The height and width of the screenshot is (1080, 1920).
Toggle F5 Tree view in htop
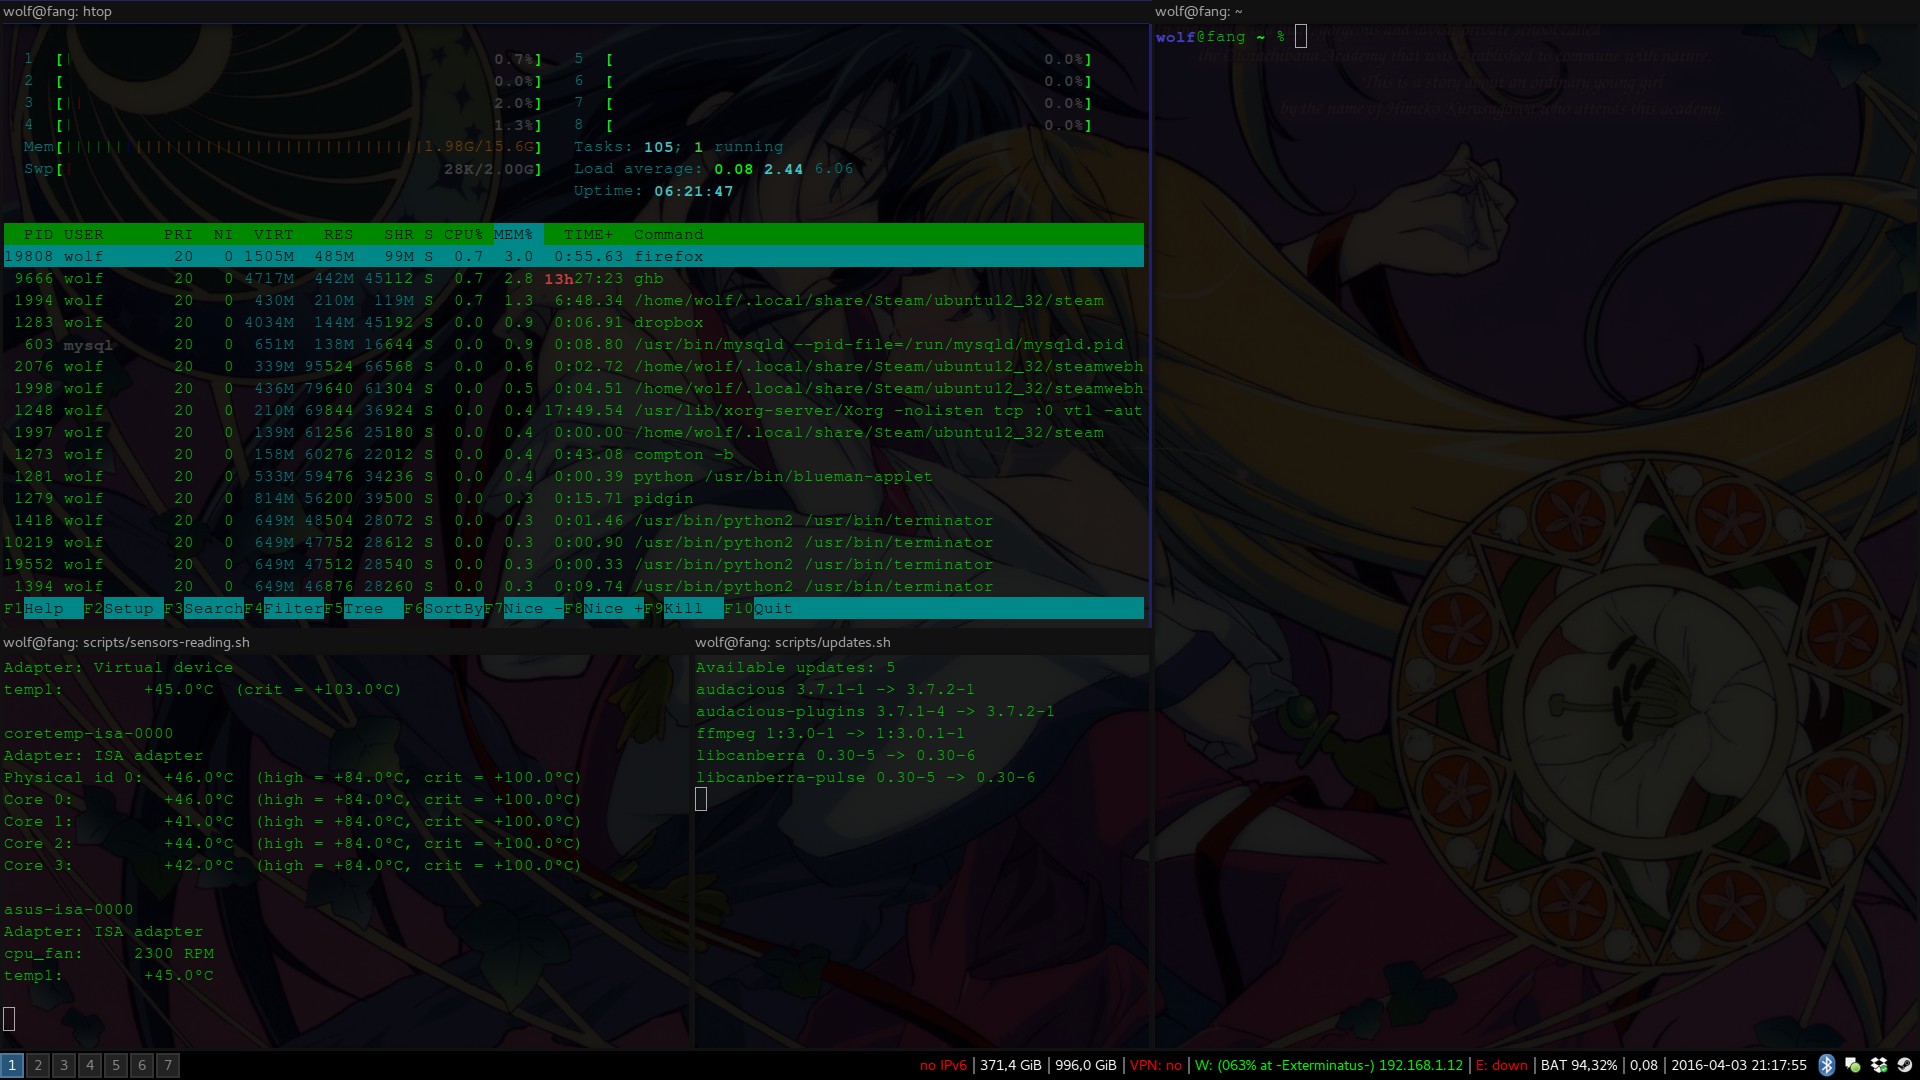pyautogui.click(x=363, y=608)
